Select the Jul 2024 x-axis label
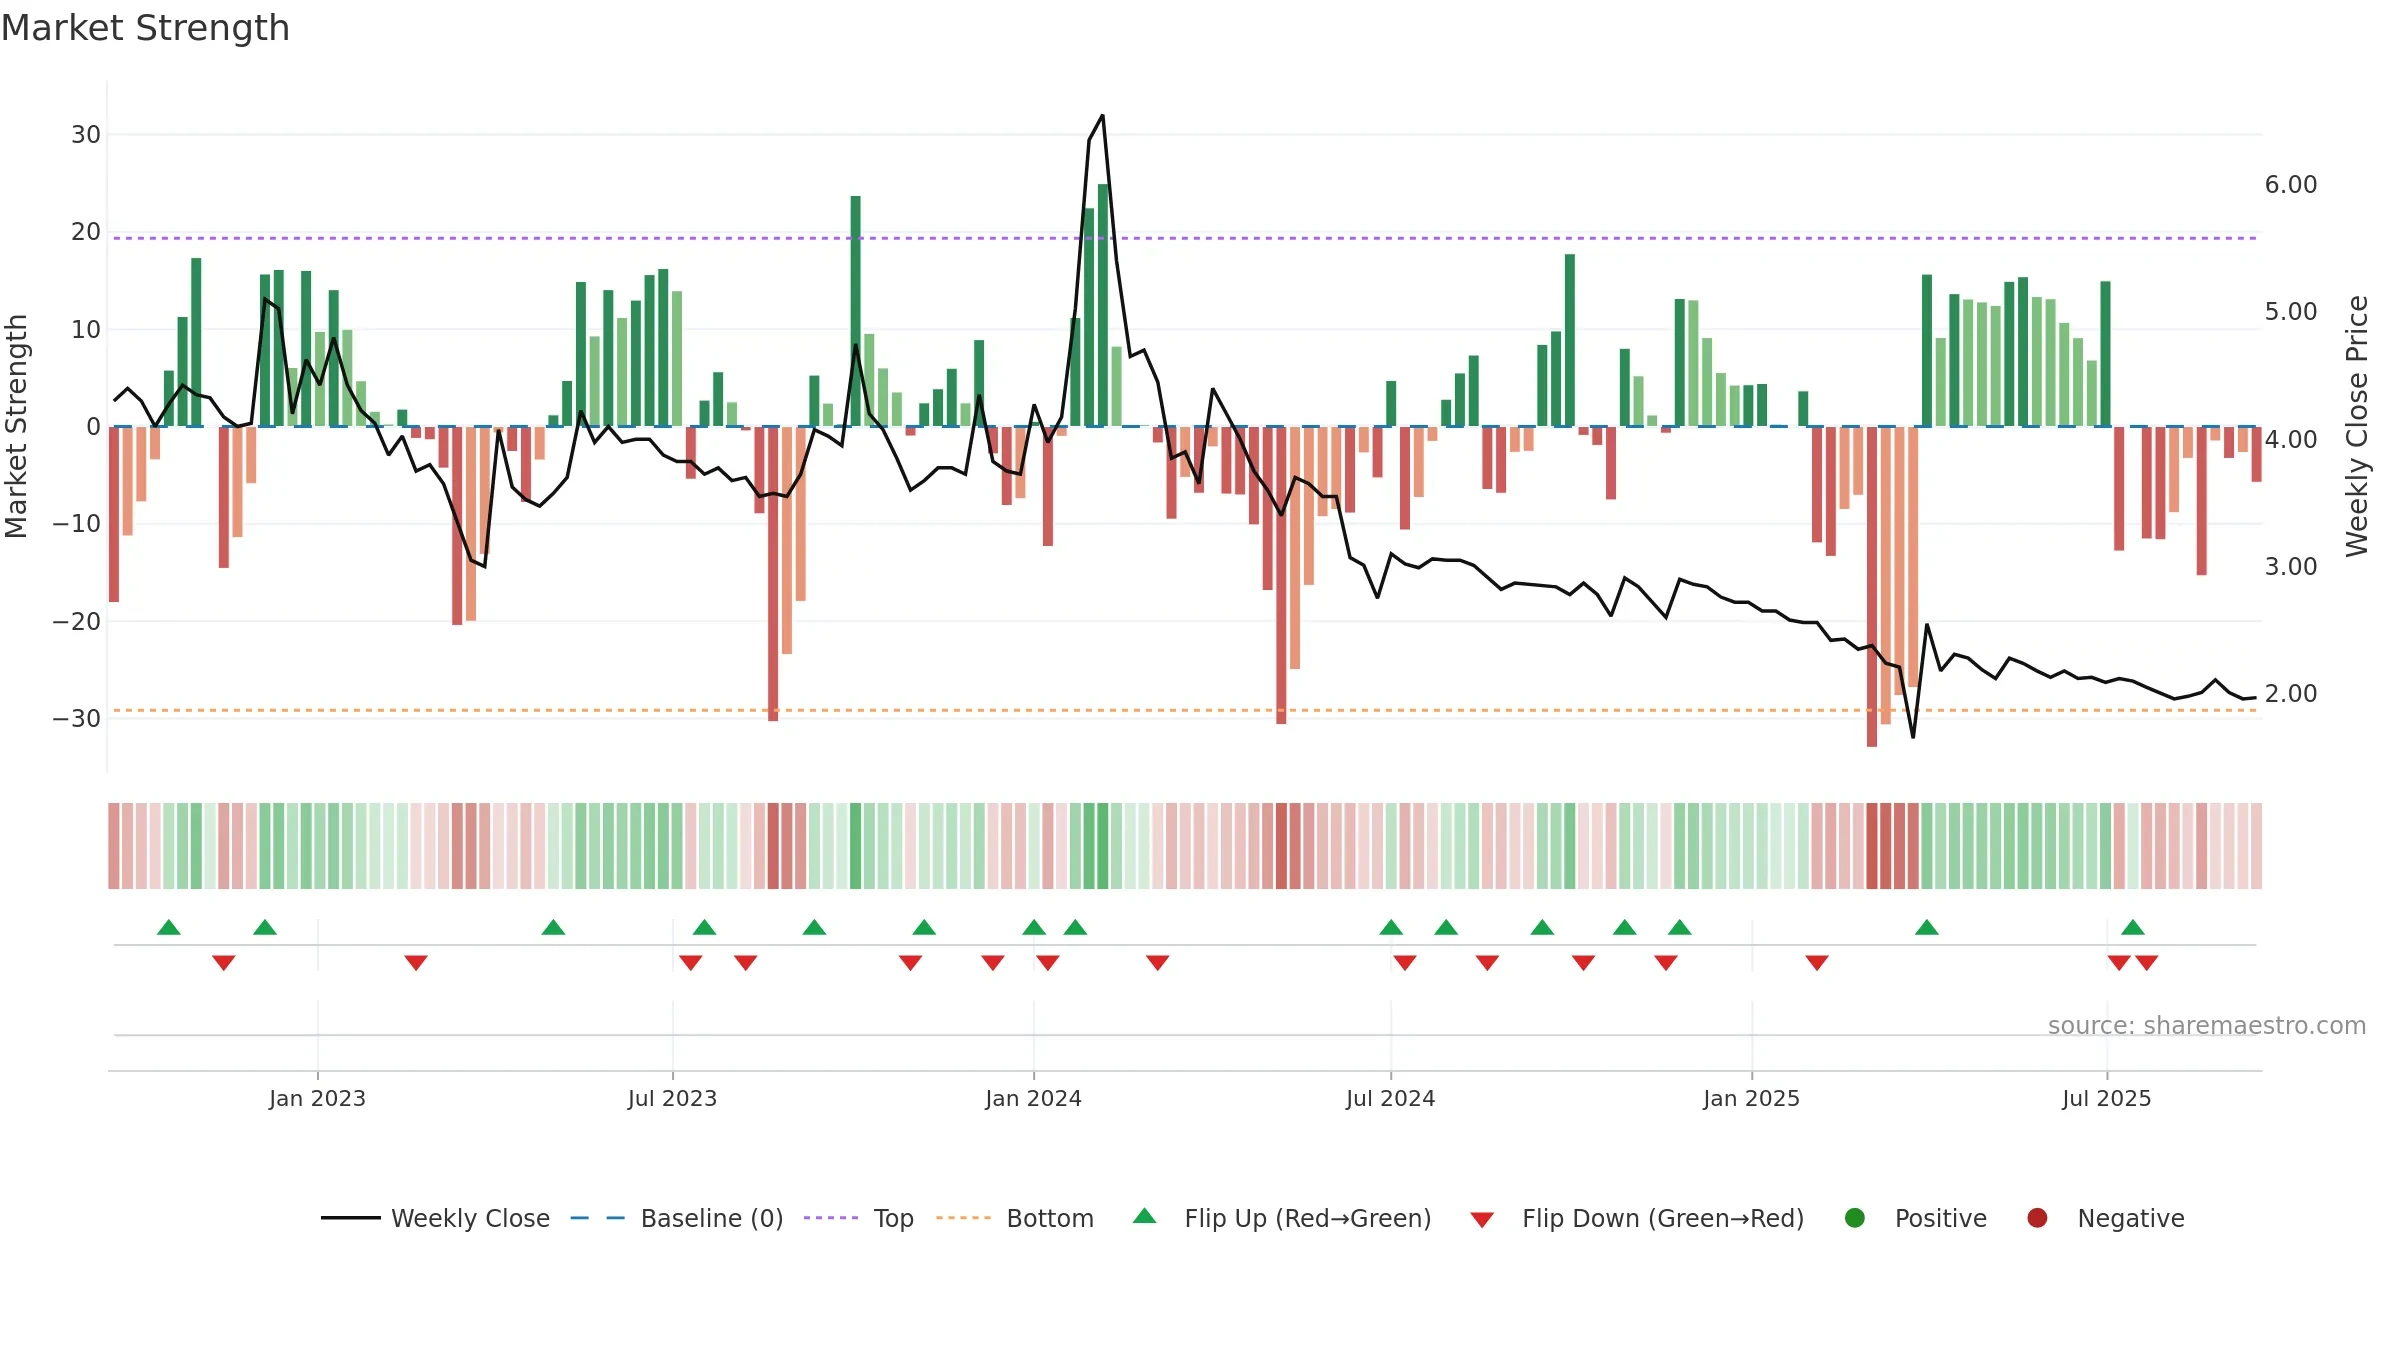 point(1390,1098)
